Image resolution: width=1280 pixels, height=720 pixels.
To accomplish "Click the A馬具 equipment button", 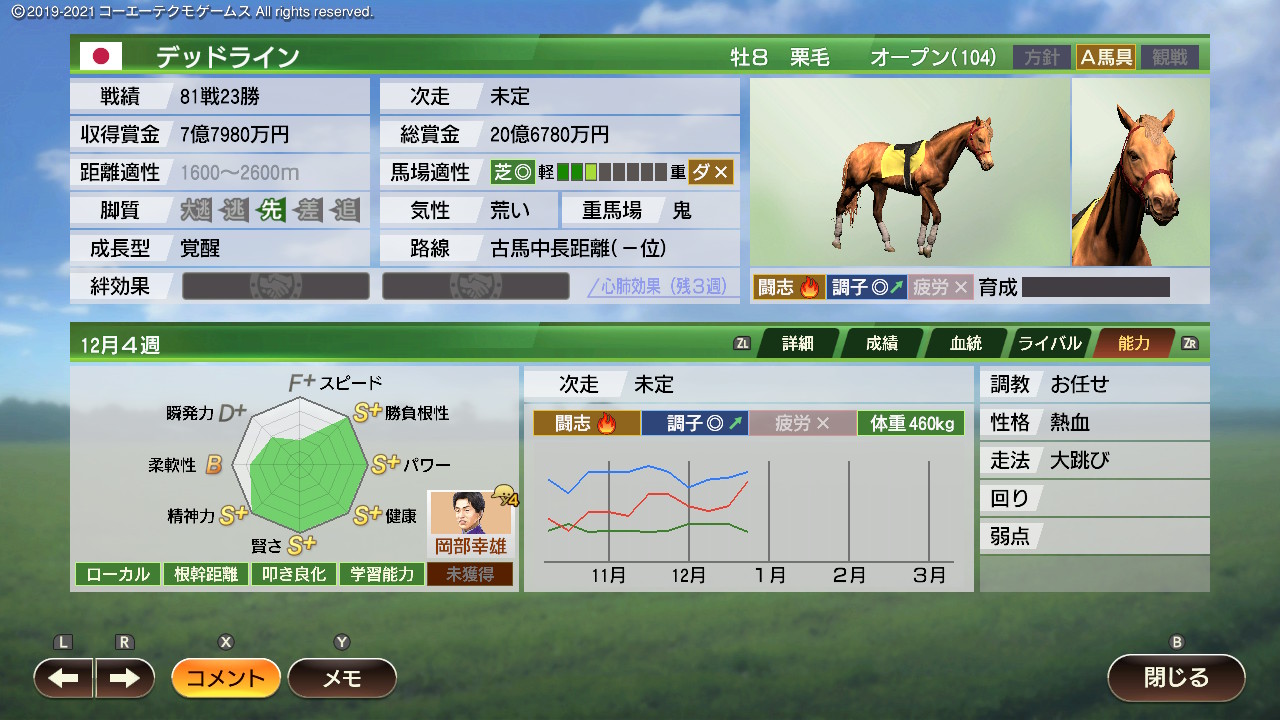I will click(x=1105, y=57).
